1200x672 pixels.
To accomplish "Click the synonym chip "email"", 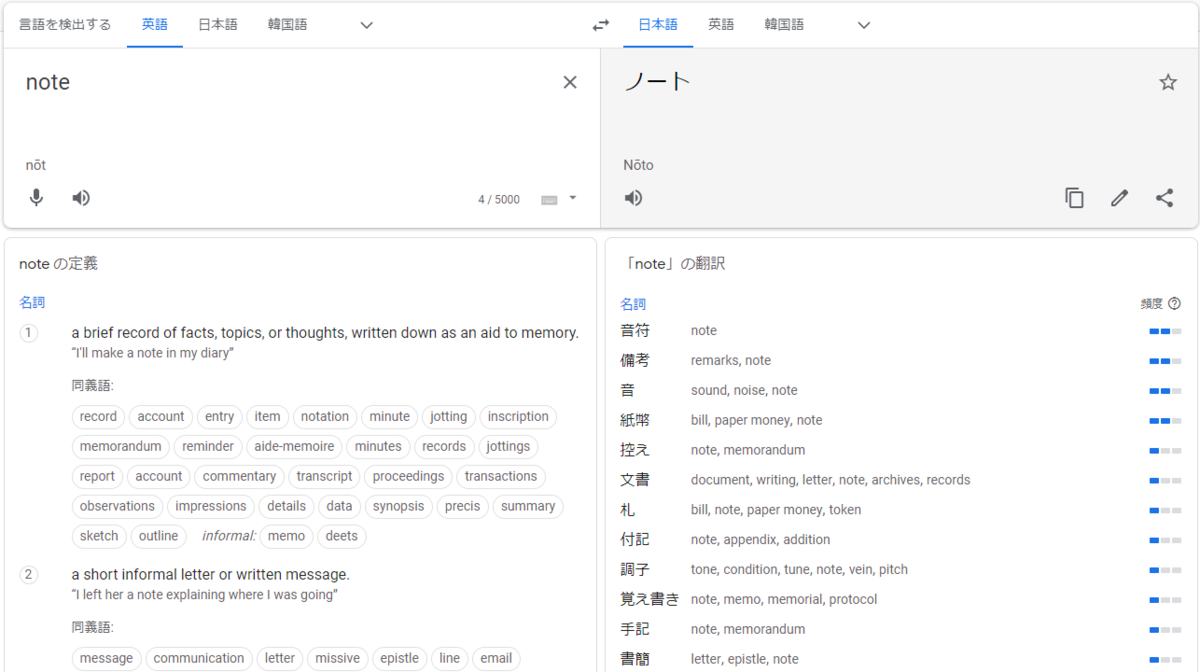I will click(496, 659).
